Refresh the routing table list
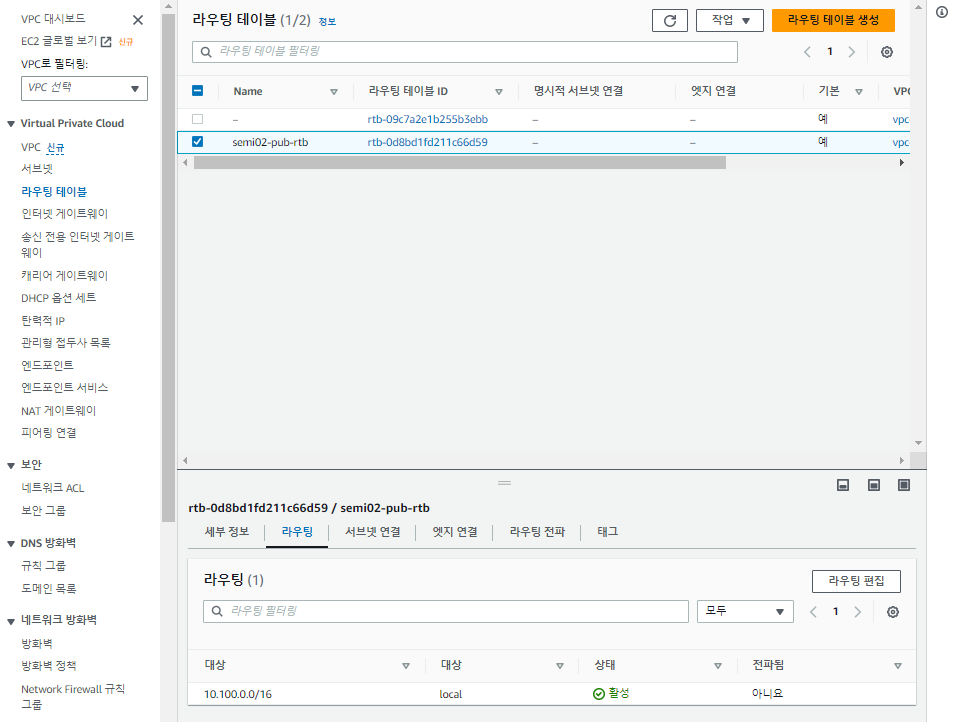The height and width of the screenshot is (722, 957). (670, 21)
